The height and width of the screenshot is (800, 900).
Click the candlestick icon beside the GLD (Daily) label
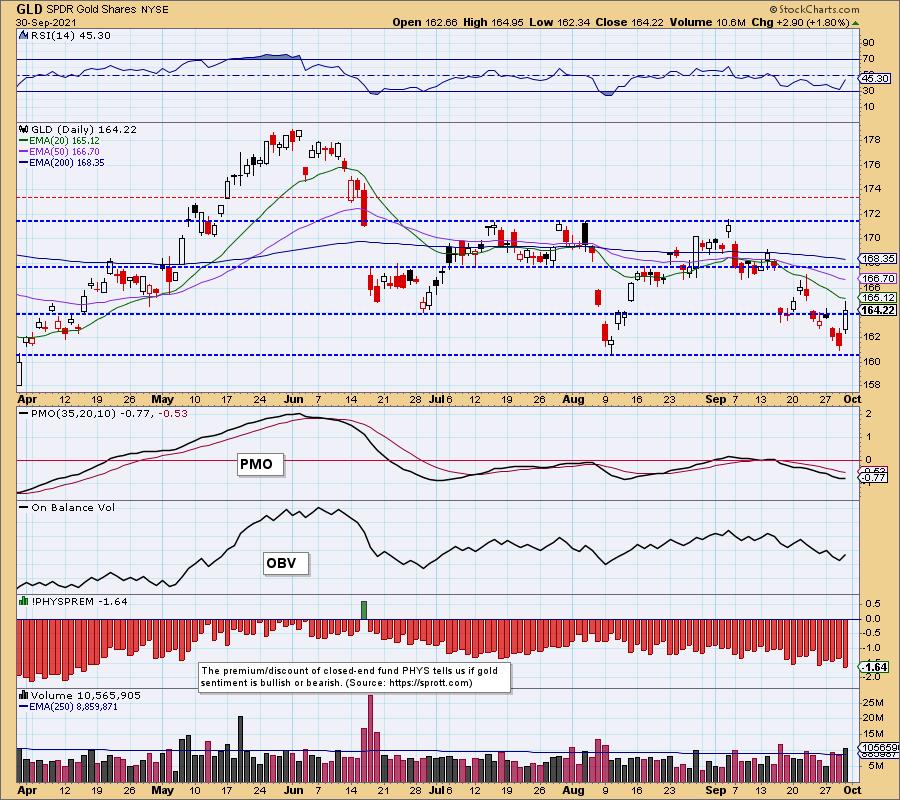(x=24, y=130)
